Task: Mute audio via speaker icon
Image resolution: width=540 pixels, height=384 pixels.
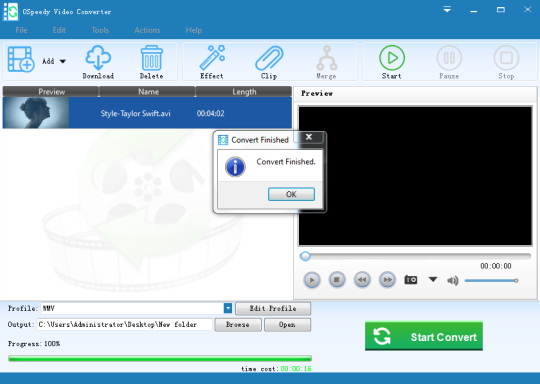Action: tap(453, 281)
